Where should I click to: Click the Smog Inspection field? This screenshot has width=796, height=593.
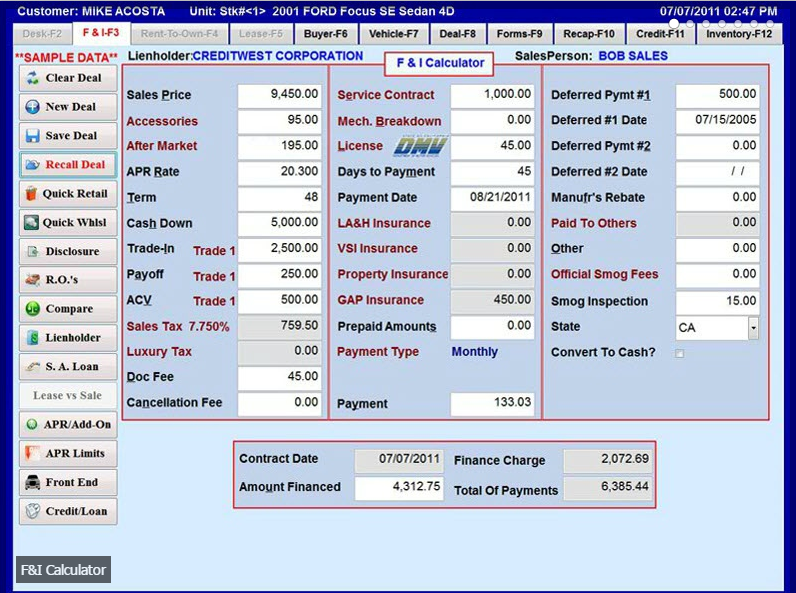click(x=717, y=302)
